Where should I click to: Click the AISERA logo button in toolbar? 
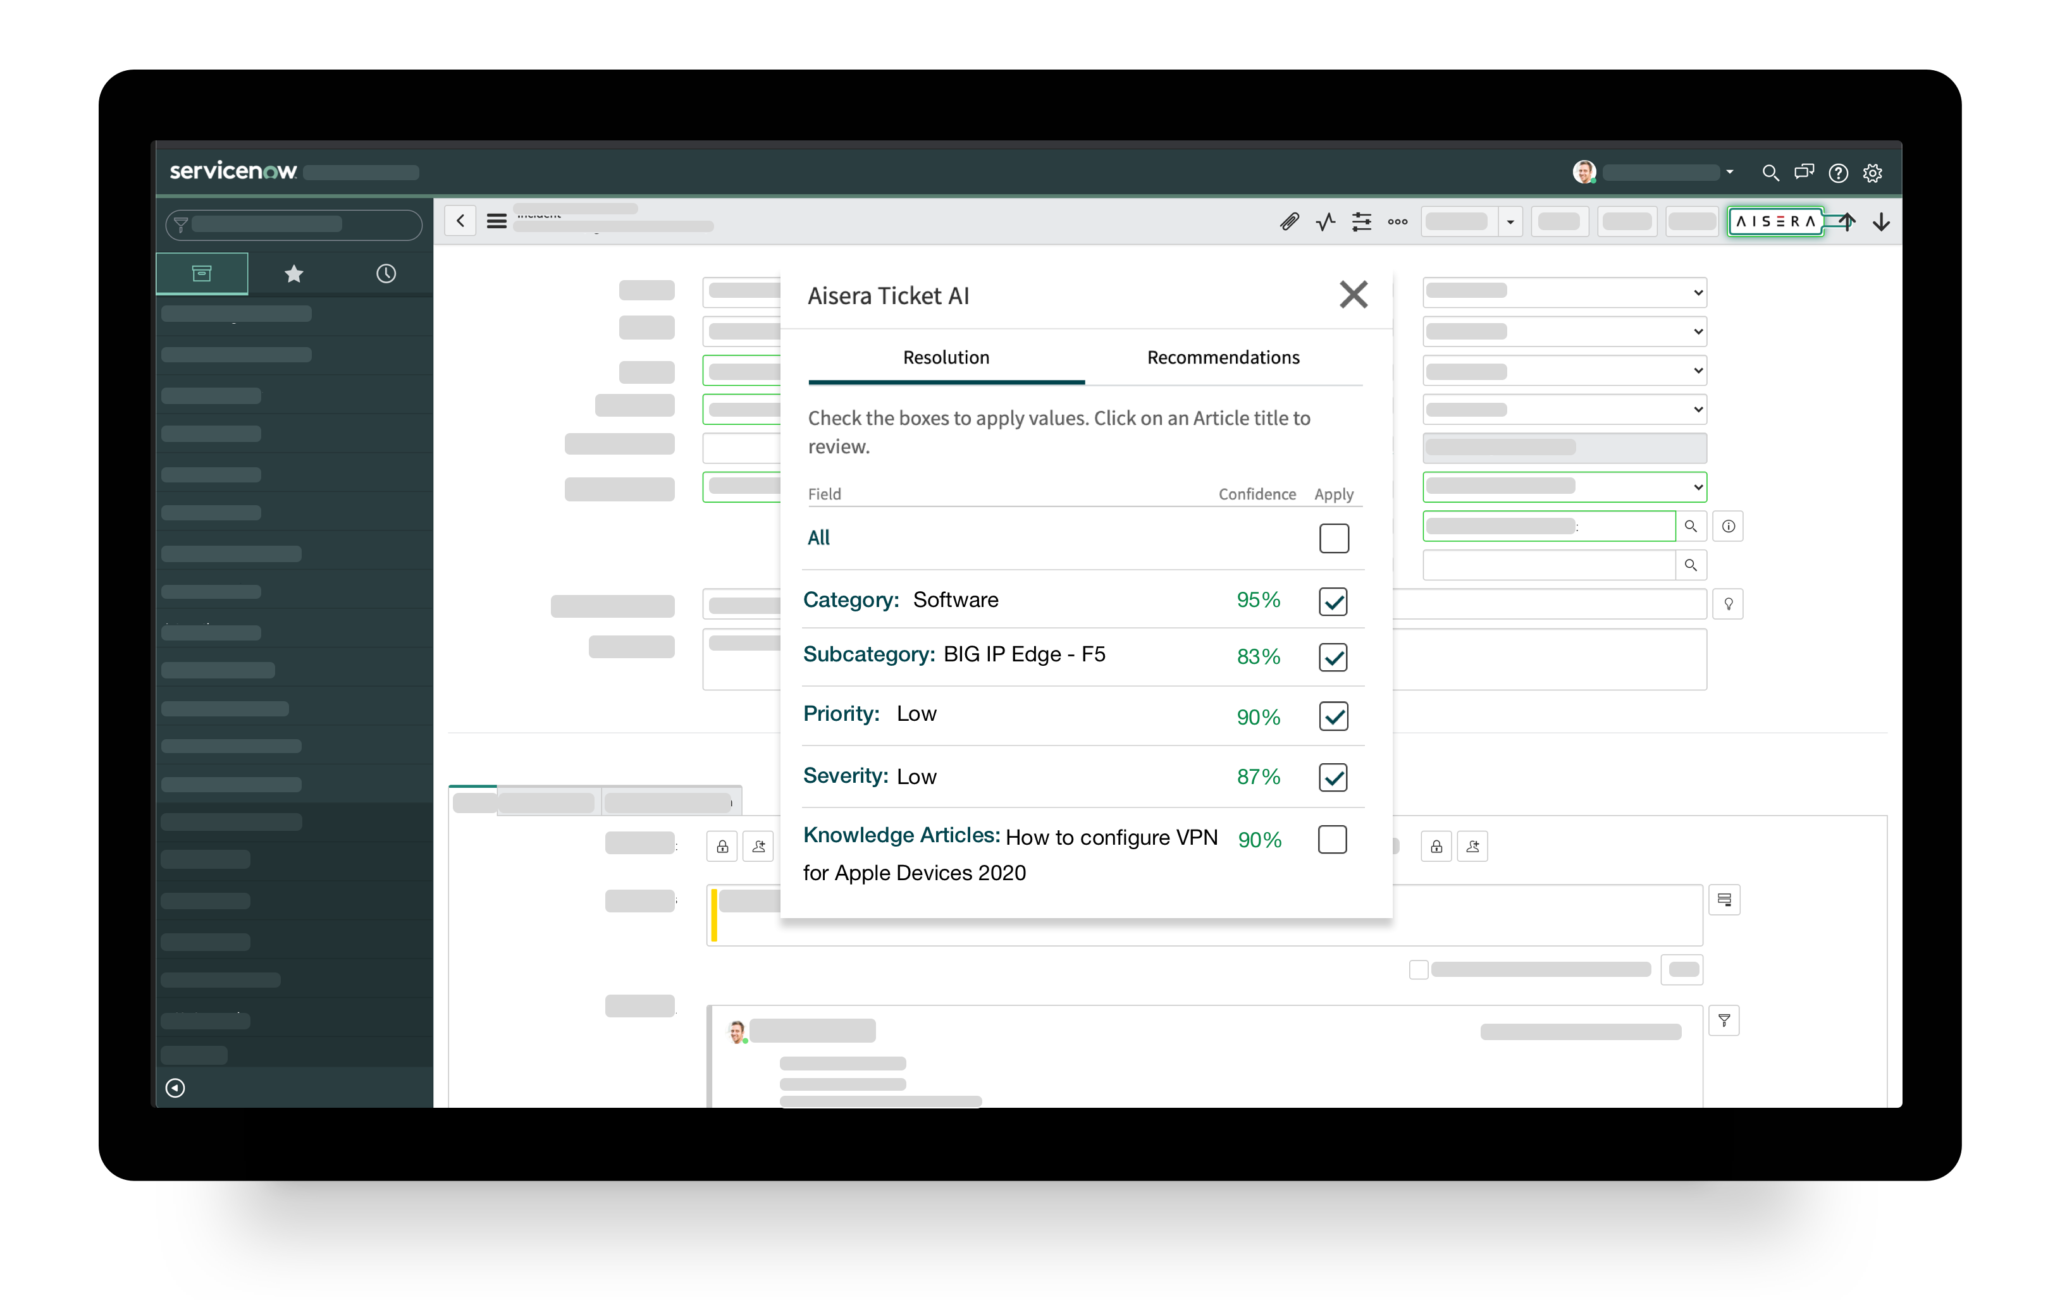1776,221
